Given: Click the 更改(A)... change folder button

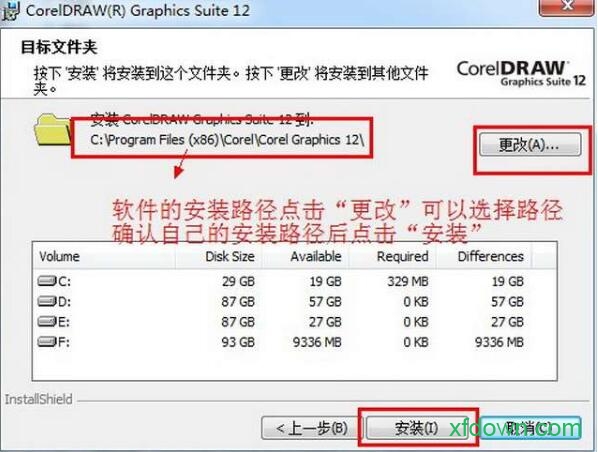Looking at the screenshot, I should coord(530,144).
